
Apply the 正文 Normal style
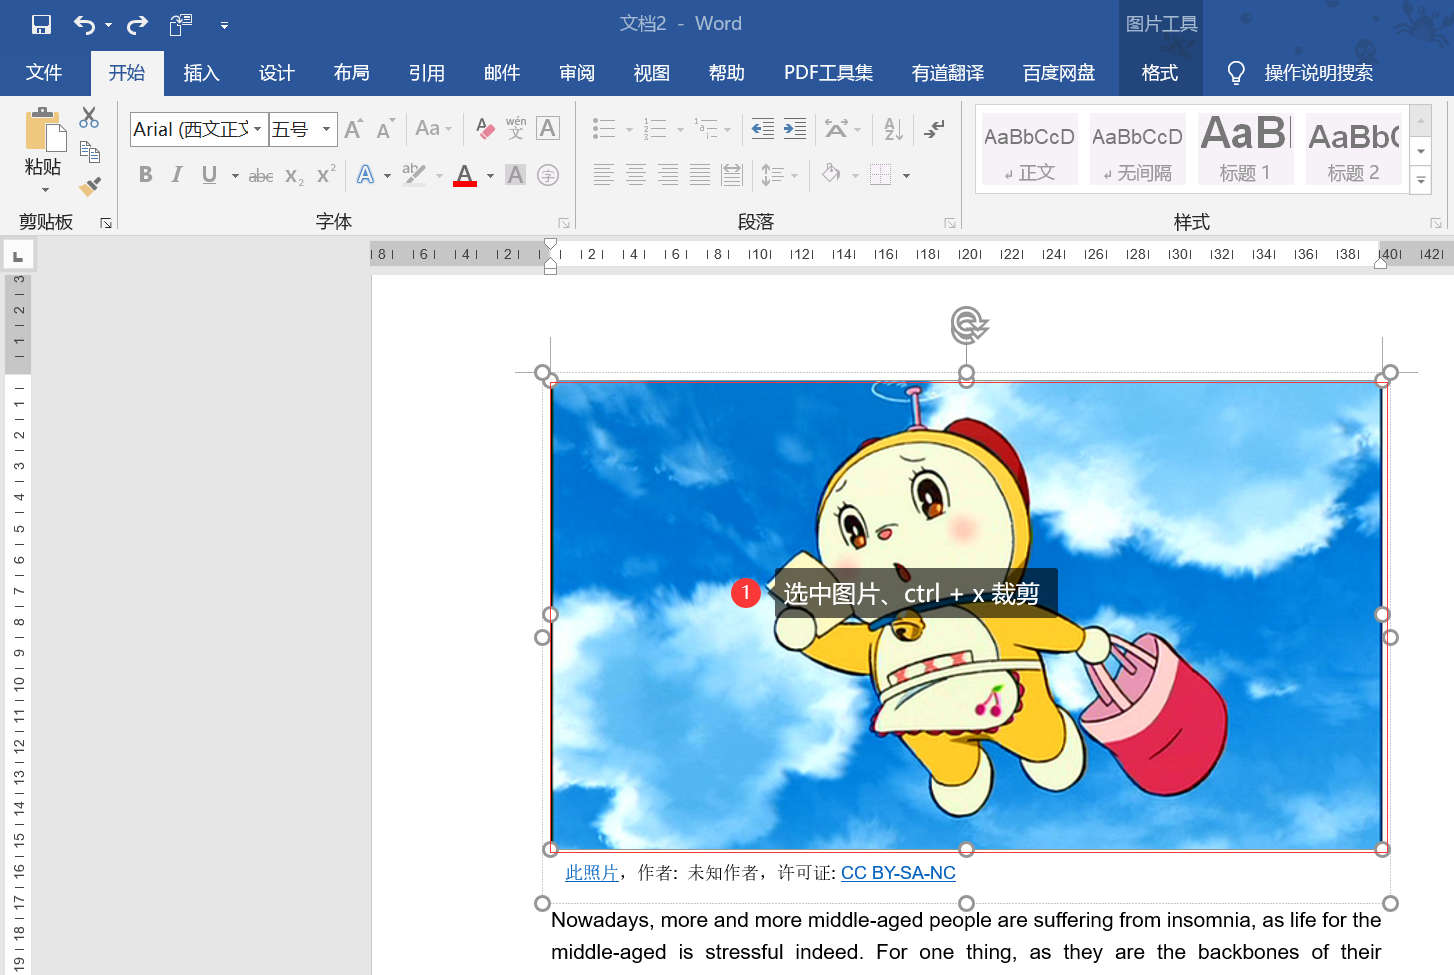1030,149
